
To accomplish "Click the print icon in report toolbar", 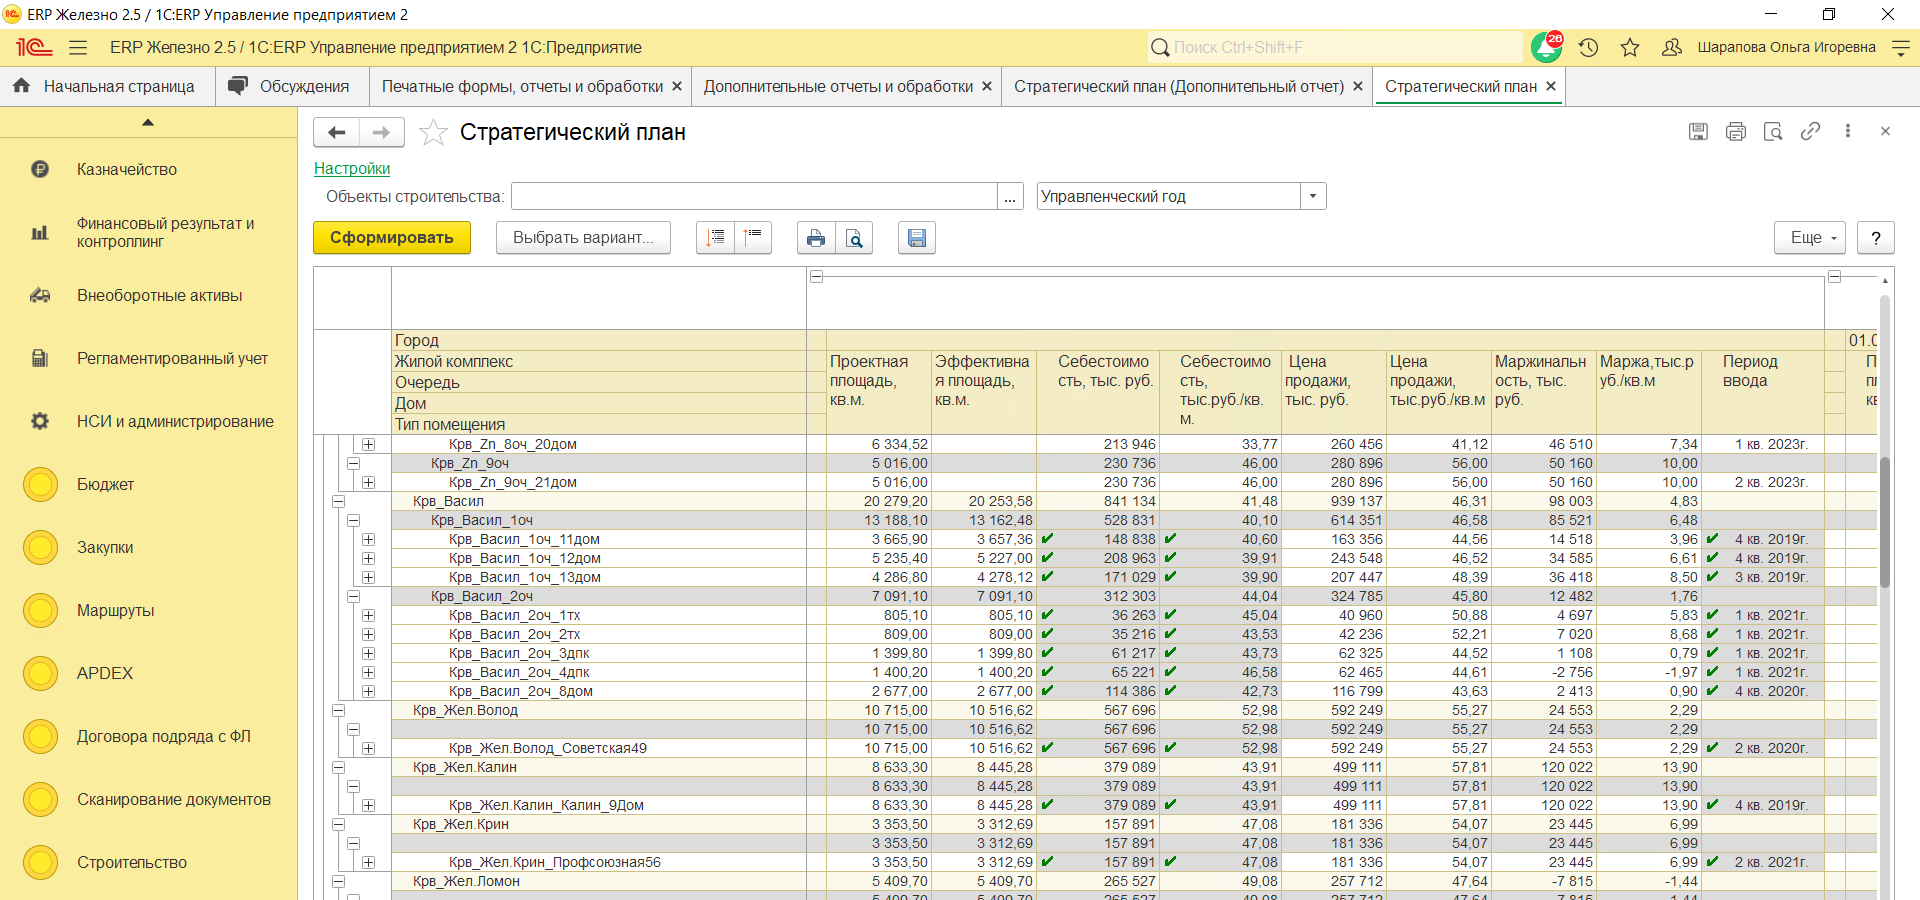I will click(816, 238).
